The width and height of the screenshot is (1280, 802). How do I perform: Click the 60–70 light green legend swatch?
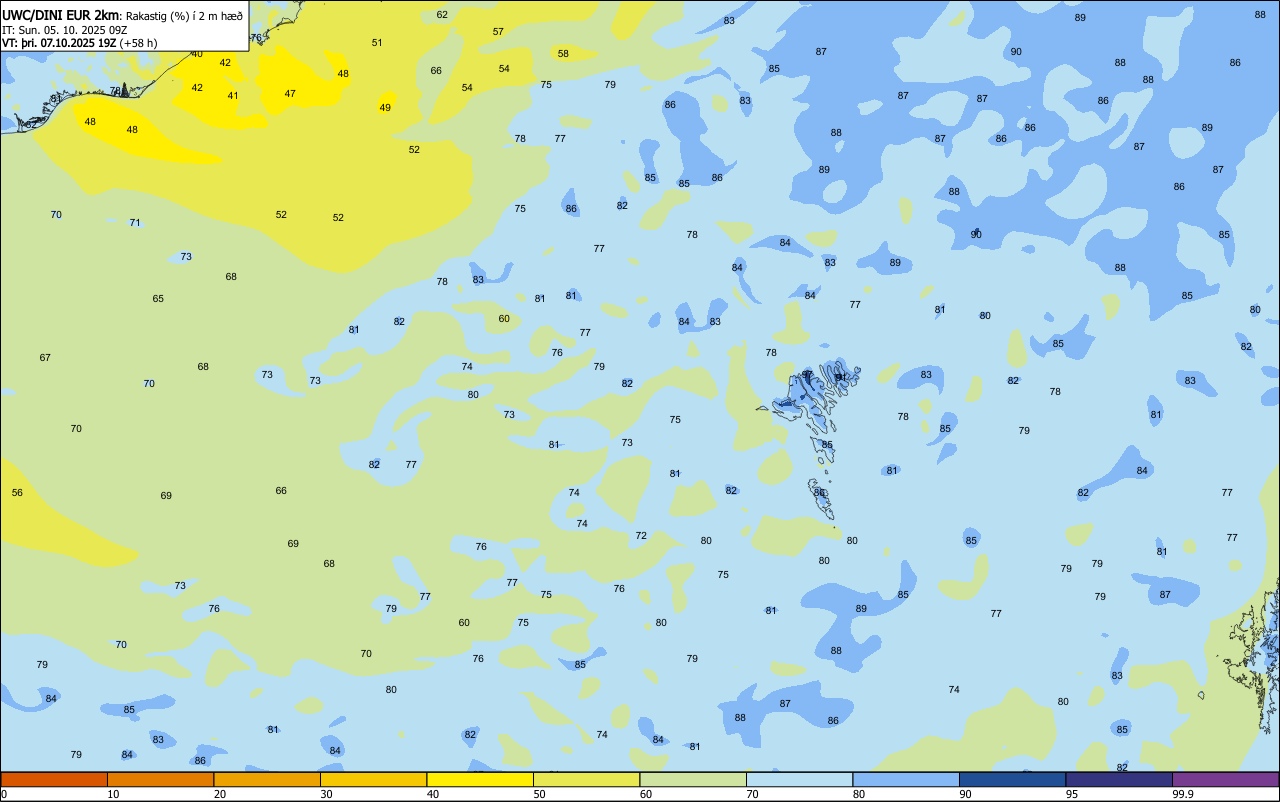coord(693,779)
